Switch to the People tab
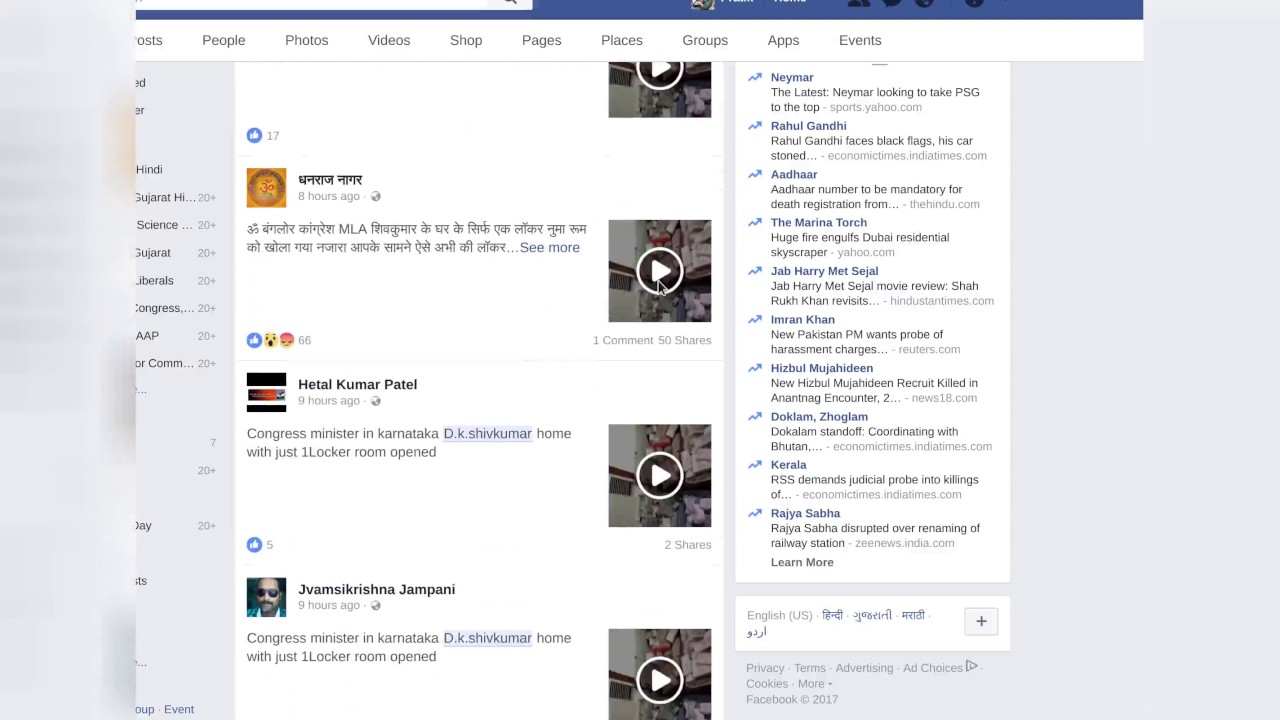 [224, 40]
